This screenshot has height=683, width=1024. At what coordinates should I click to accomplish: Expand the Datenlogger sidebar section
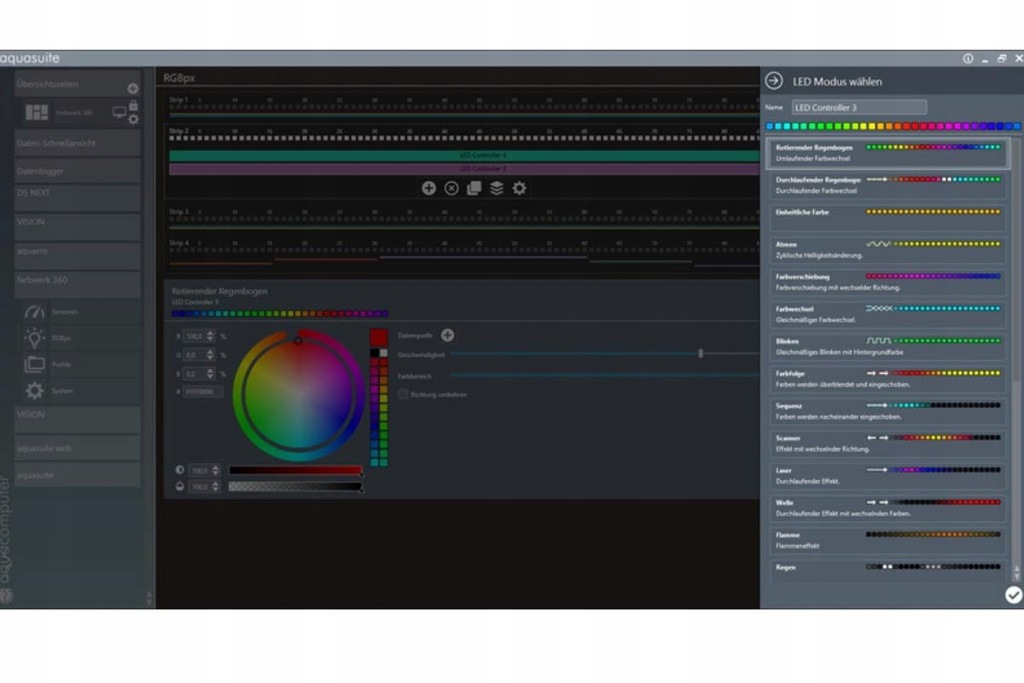tap(77, 171)
